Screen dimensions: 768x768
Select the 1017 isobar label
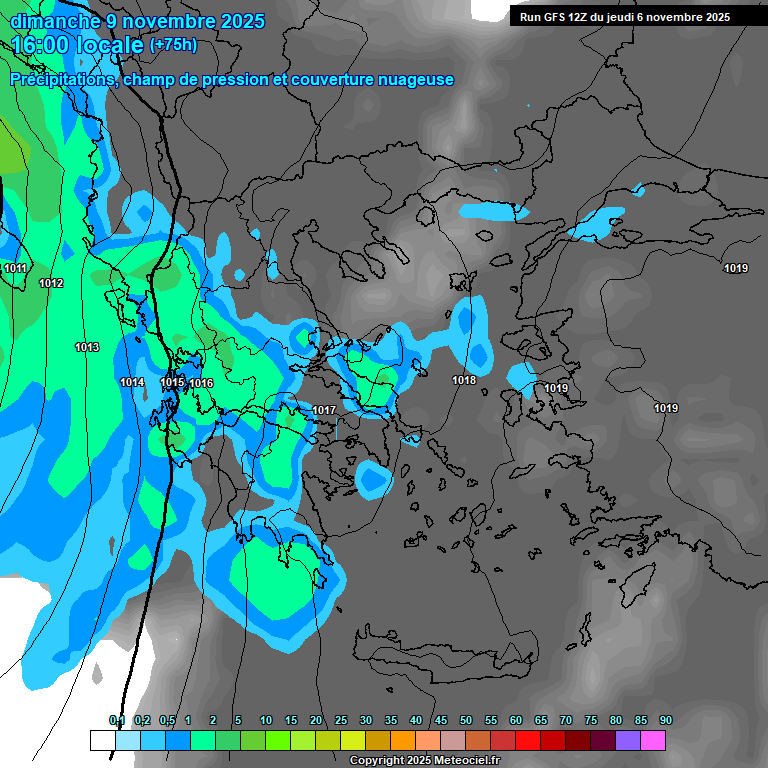click(x=324, y=410)
